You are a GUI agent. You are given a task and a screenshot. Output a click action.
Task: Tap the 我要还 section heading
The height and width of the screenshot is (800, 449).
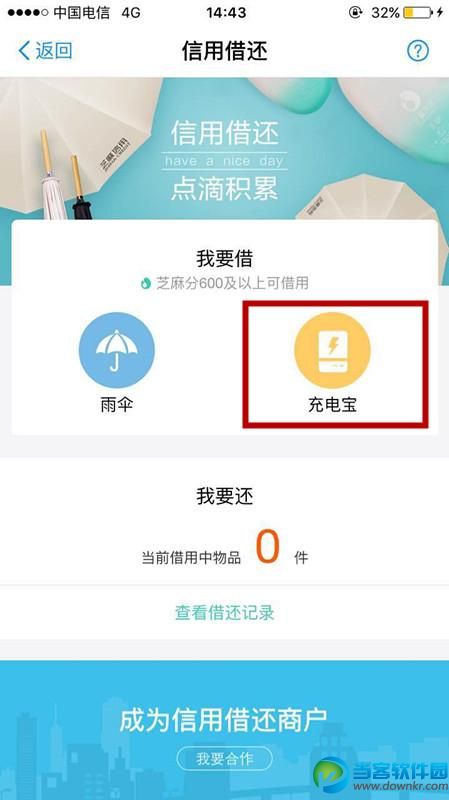pyautogui.click(x=224, y=496)
